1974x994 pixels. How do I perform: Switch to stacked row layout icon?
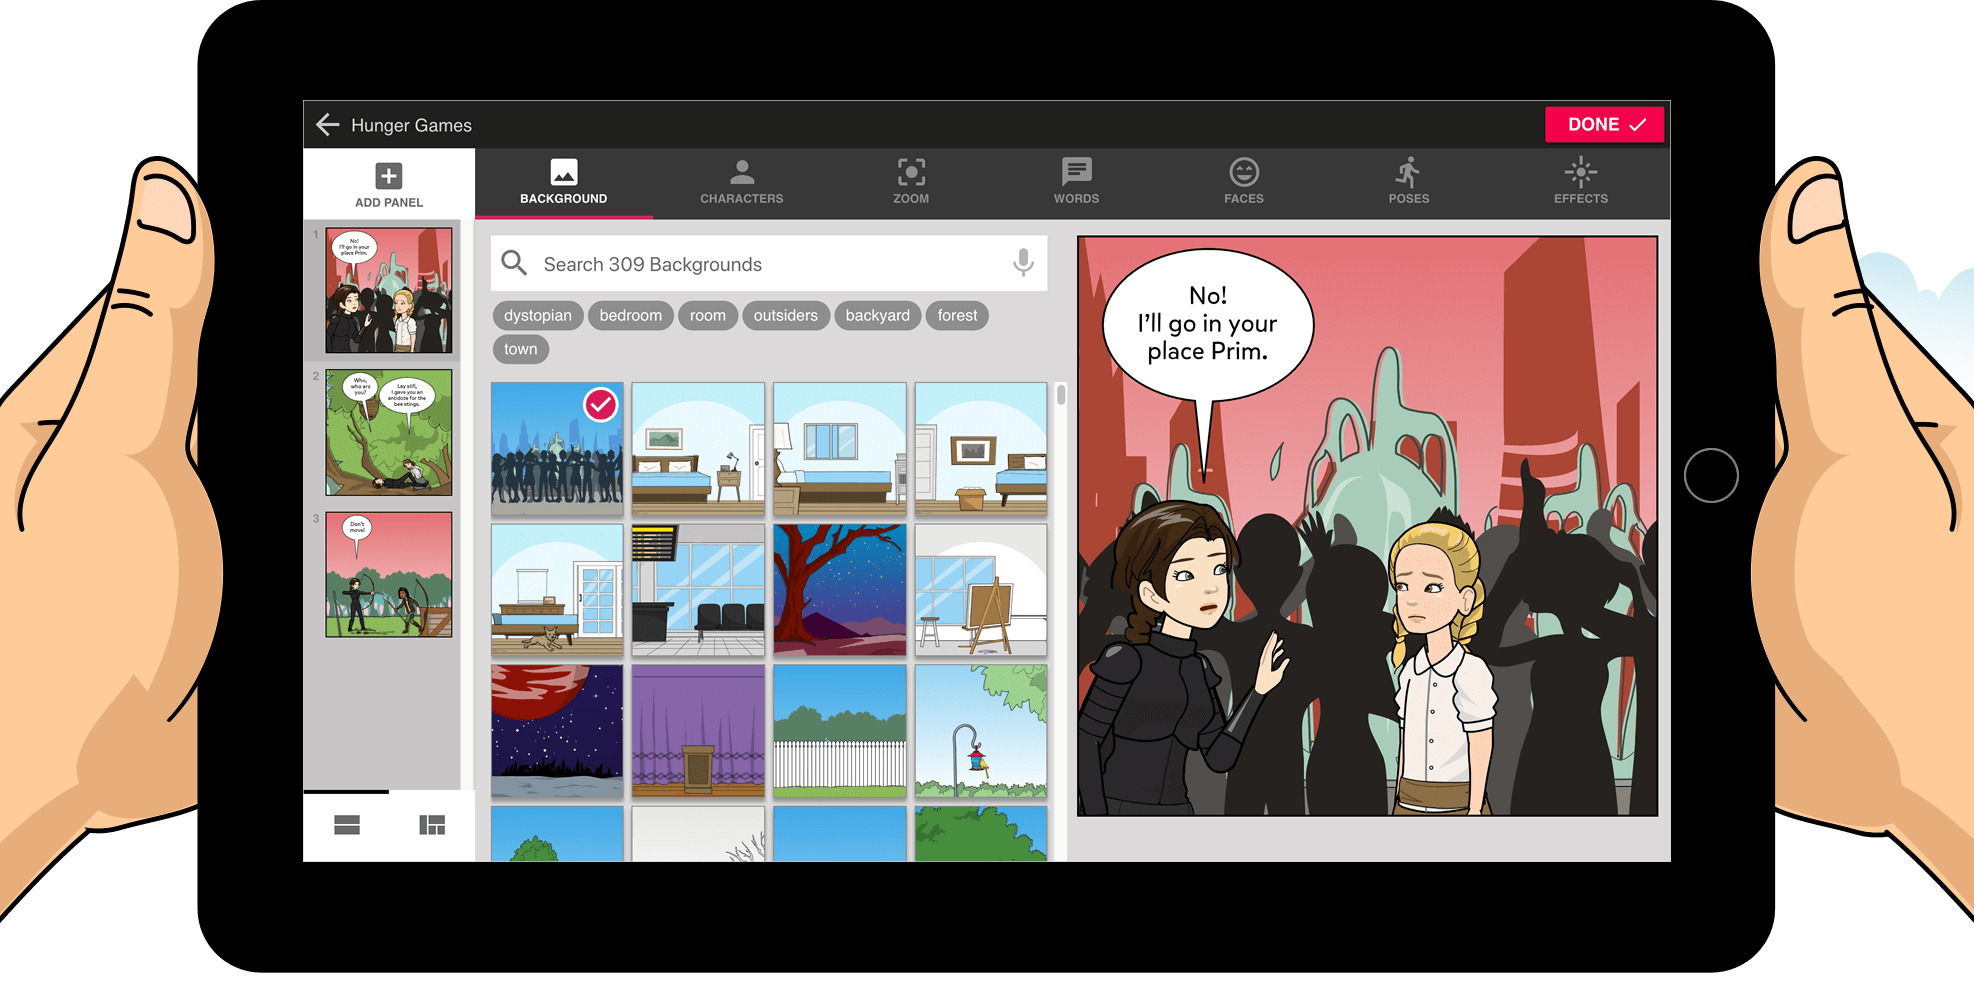347,825
